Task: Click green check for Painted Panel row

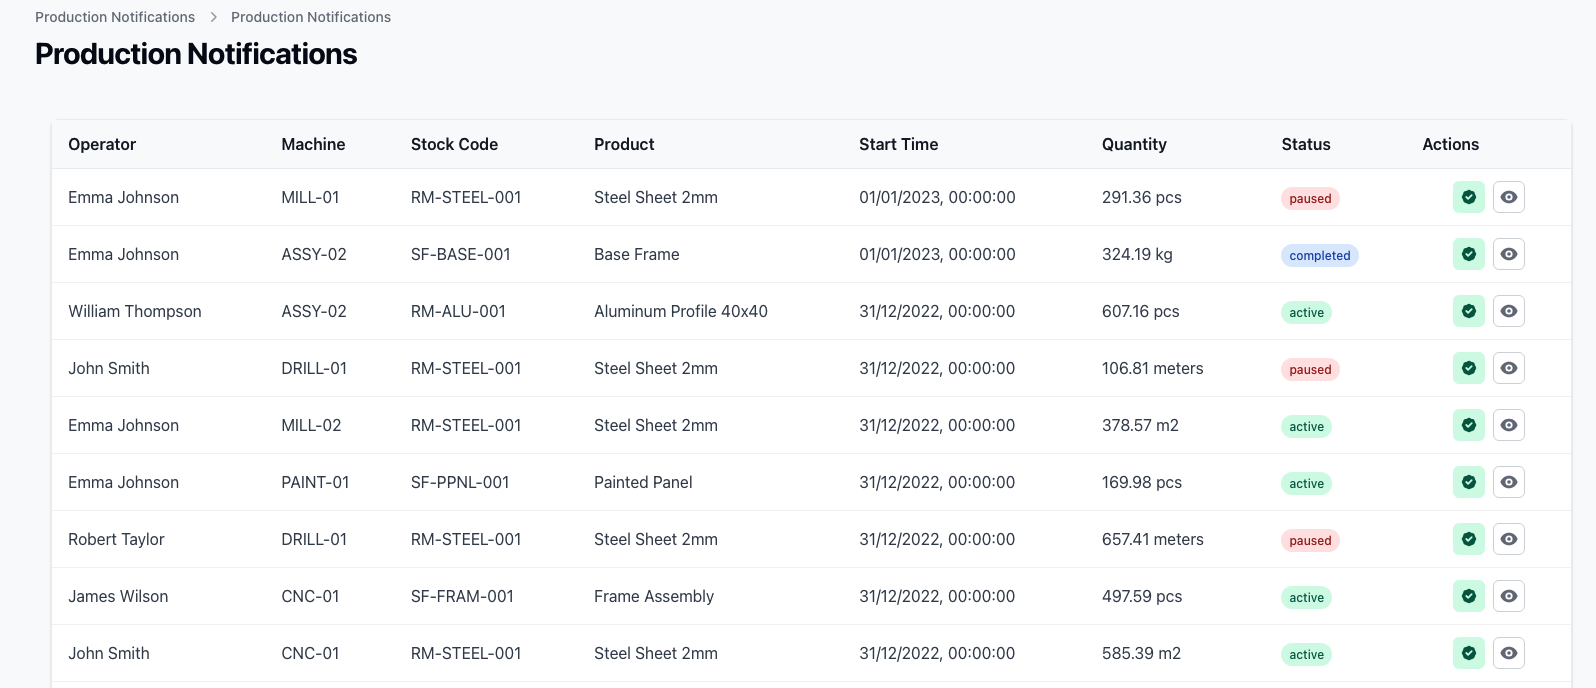Action: click(x=1468, y=482)
